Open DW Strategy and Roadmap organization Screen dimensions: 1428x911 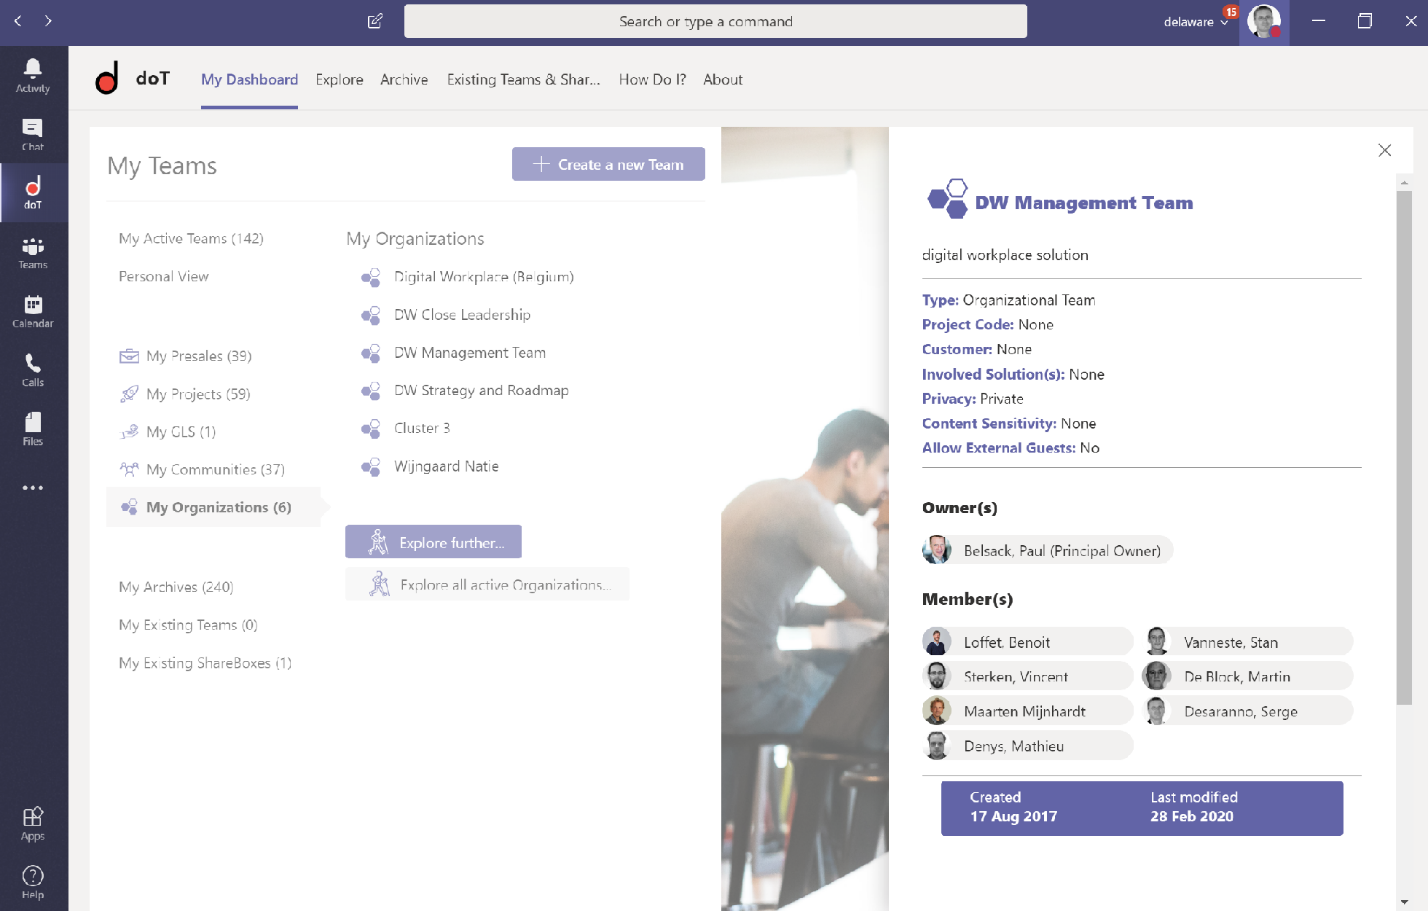click(x=481, y=391)
